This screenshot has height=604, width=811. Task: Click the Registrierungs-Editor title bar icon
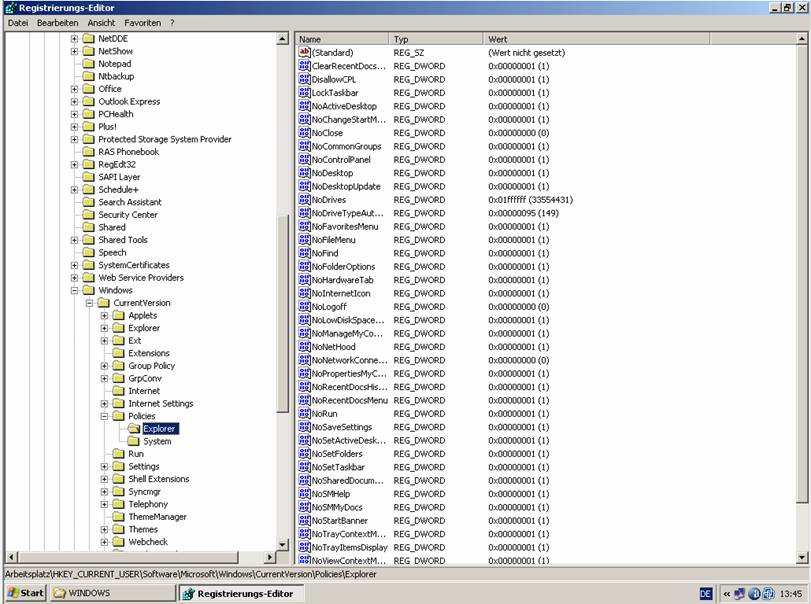pos(9,7)
